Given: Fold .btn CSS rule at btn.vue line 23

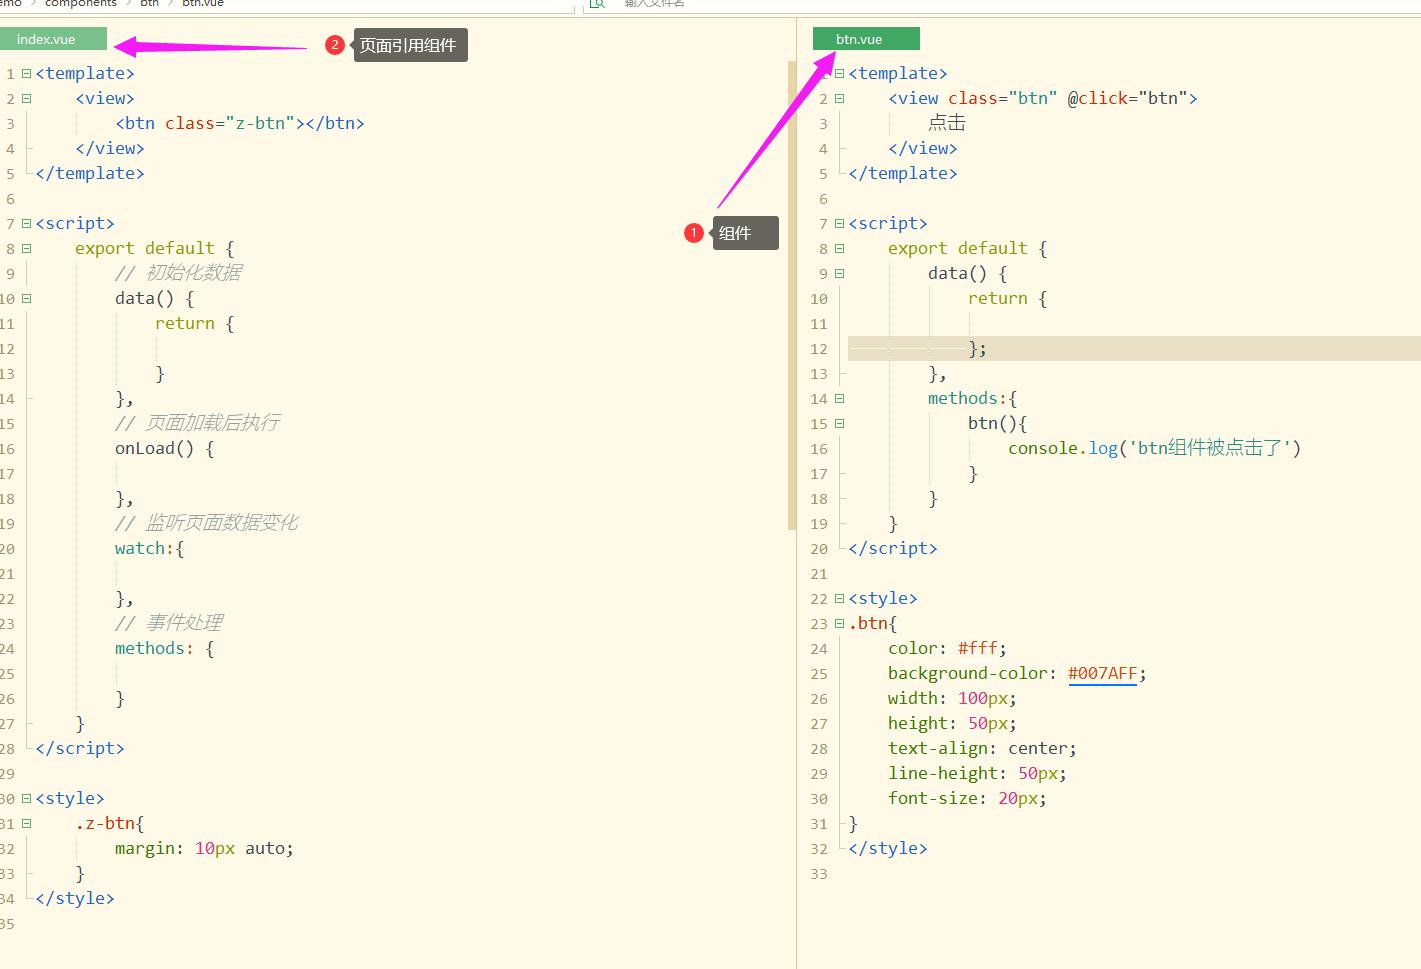Looking at the screenshot, I should tap(839, 623).
